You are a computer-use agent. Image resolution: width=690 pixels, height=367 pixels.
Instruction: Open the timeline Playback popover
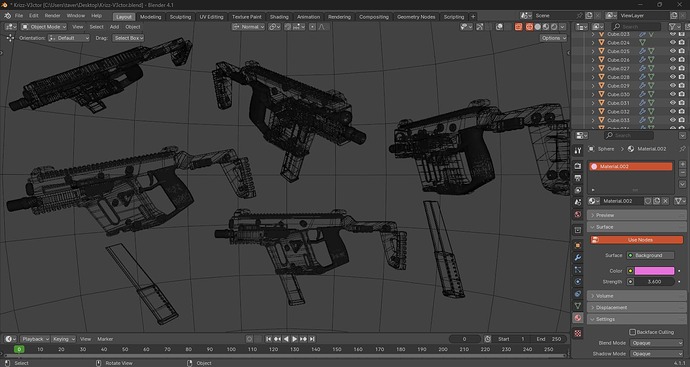35,339
